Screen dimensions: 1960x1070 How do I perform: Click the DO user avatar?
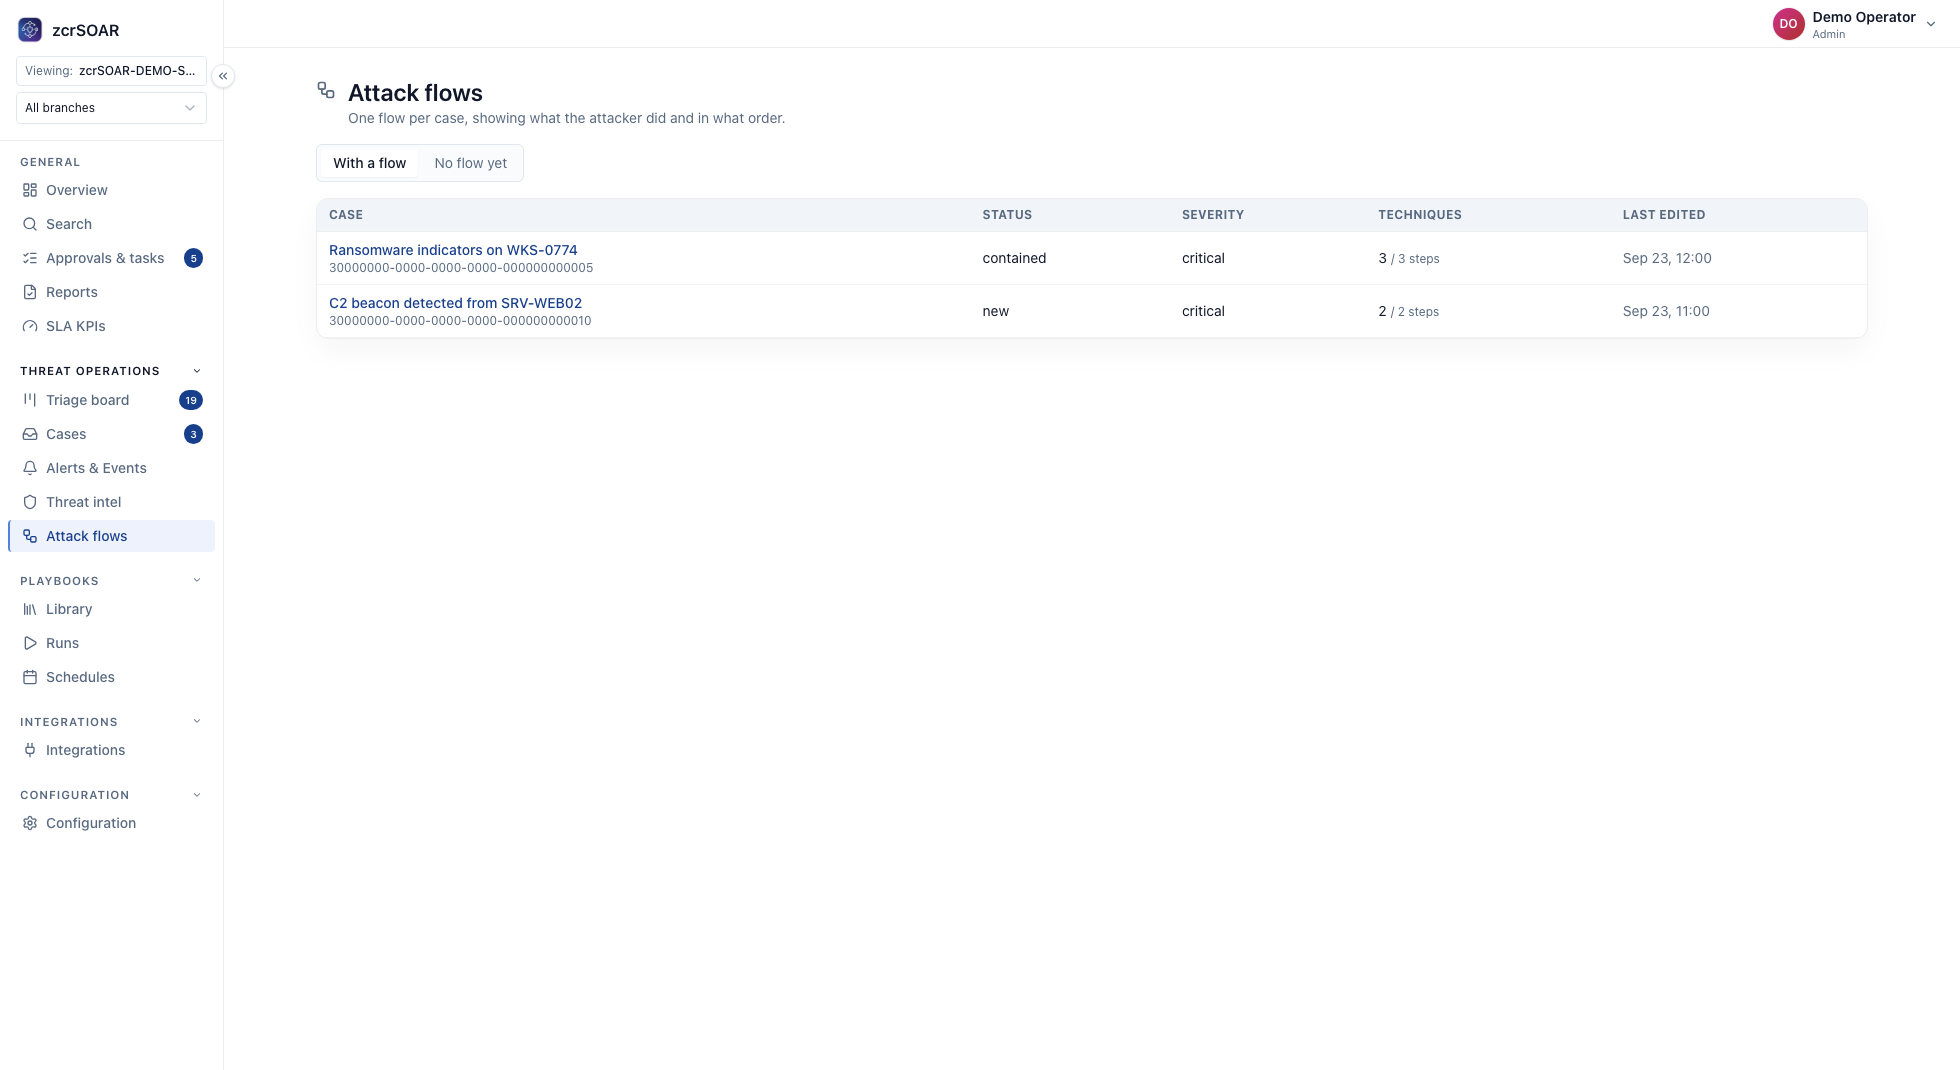(1788, 24)
